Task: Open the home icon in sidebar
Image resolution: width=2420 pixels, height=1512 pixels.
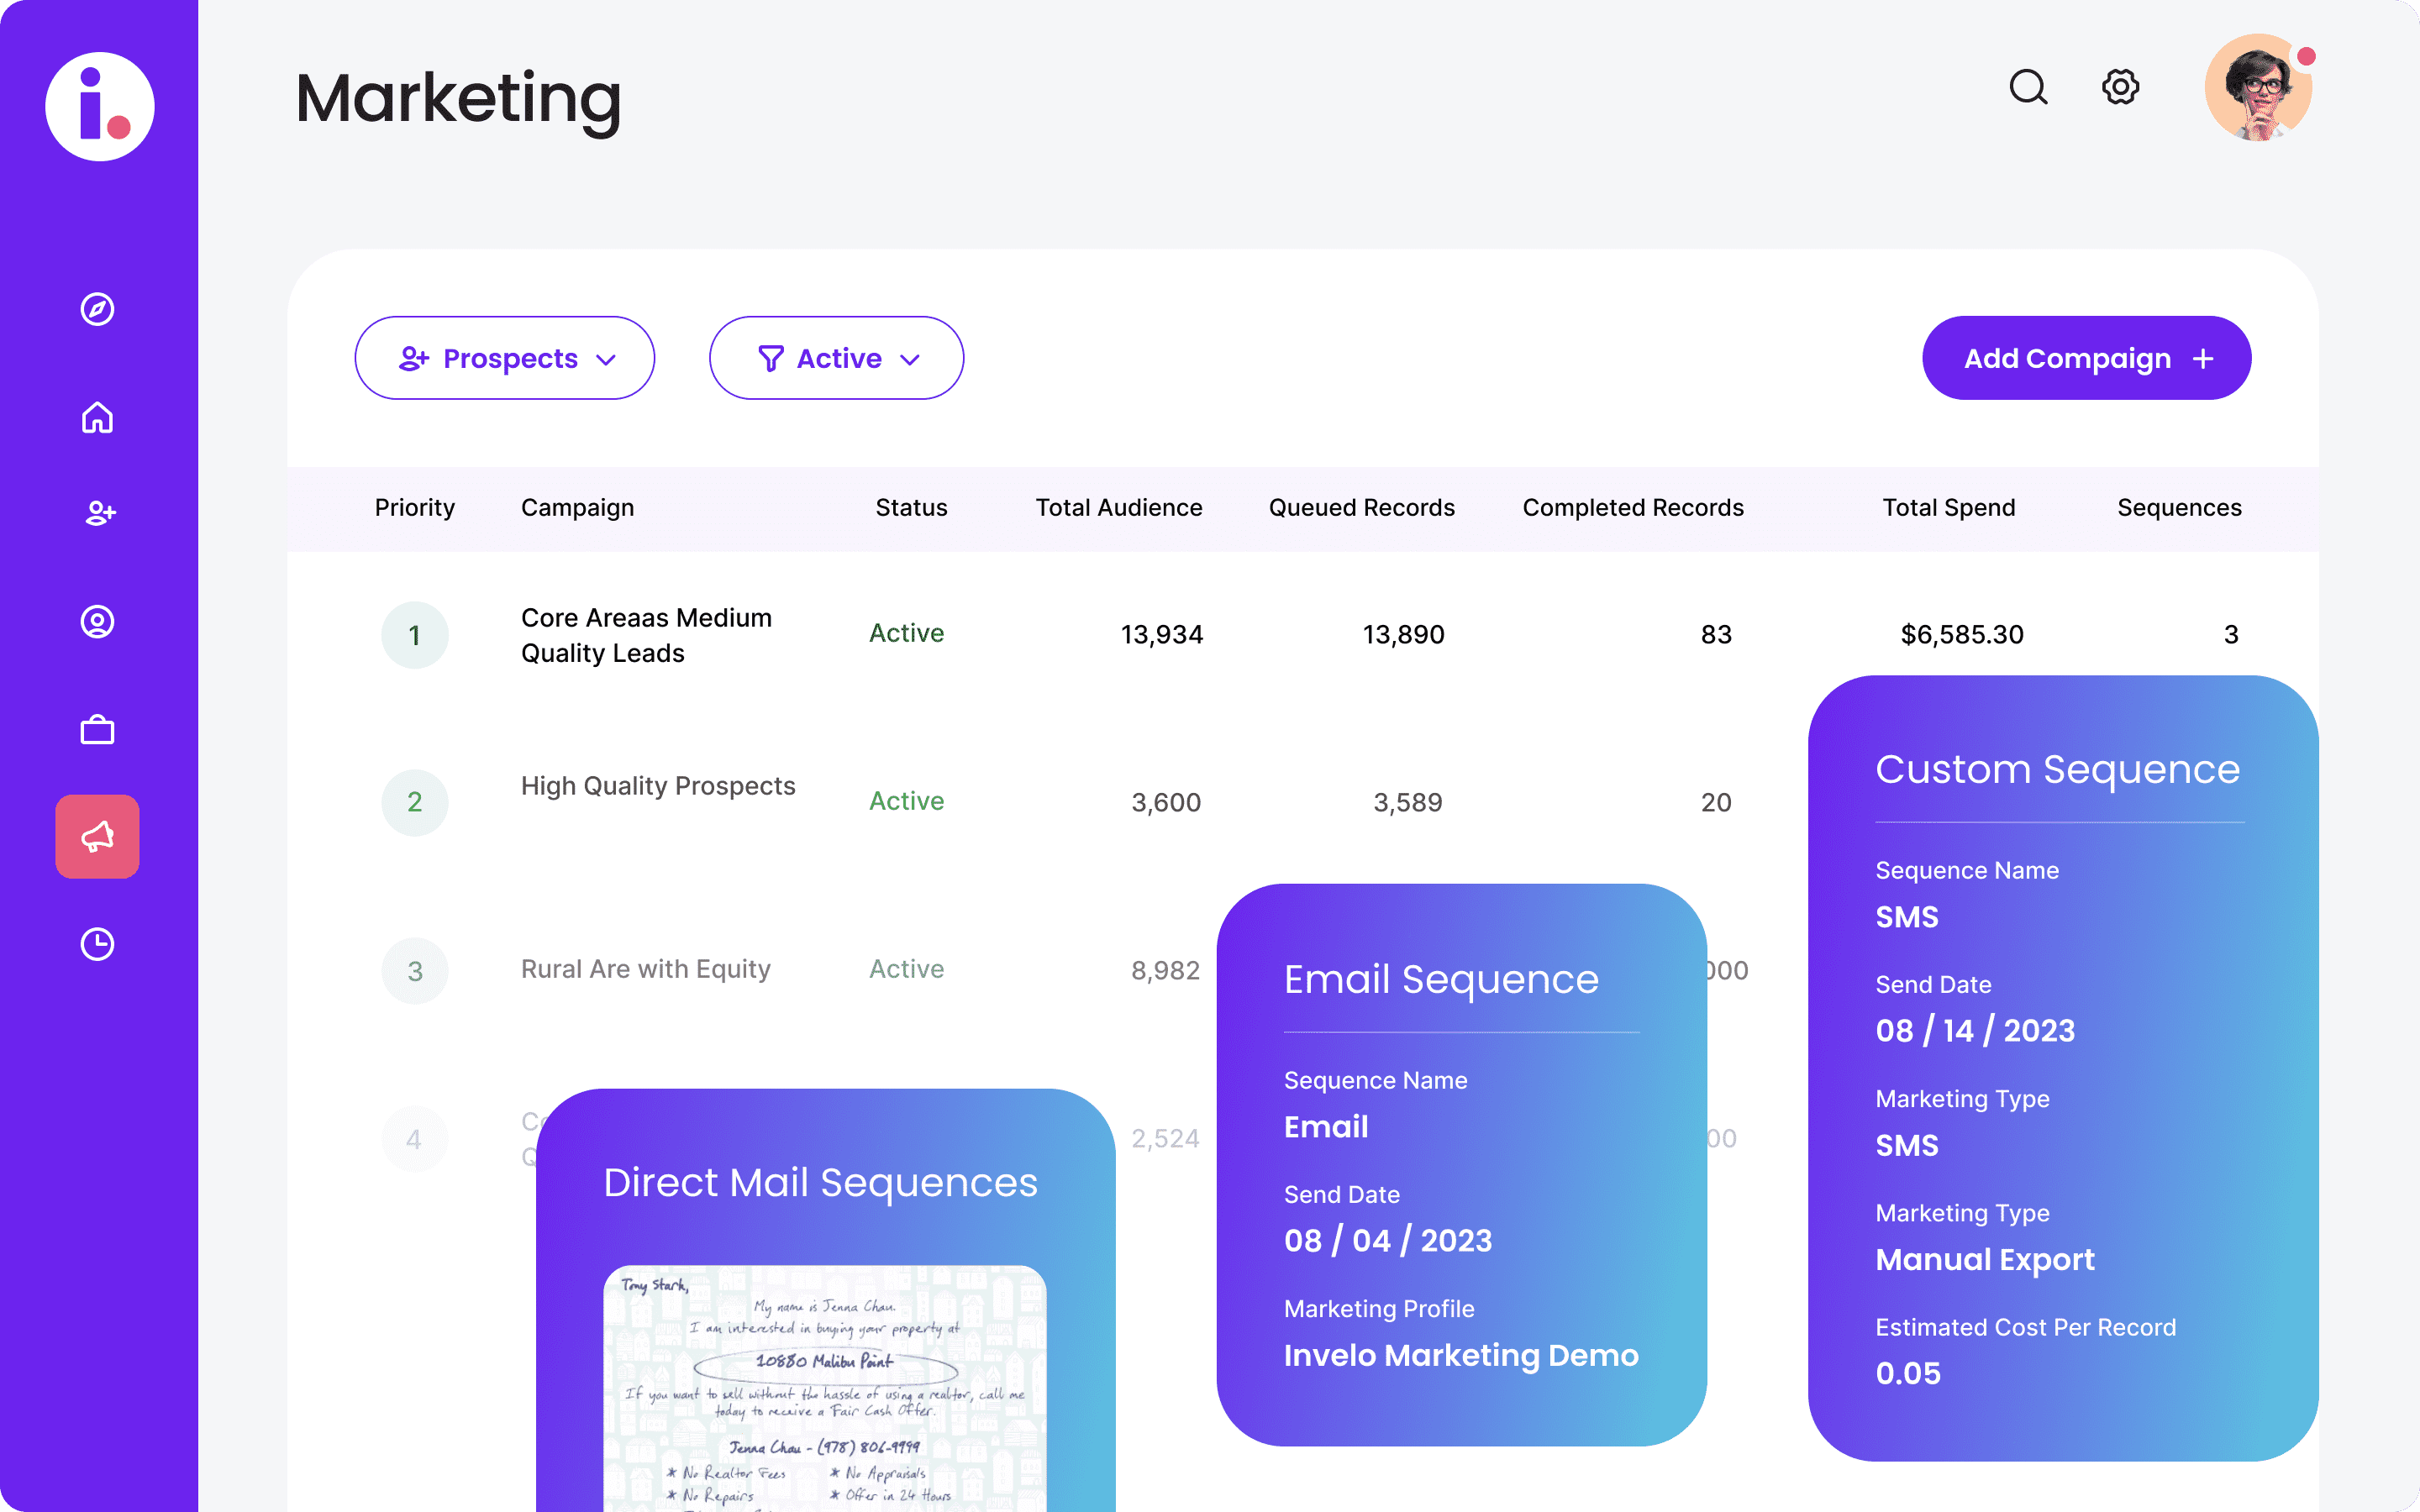Action: pyautogui.click(x=97, y=417)
